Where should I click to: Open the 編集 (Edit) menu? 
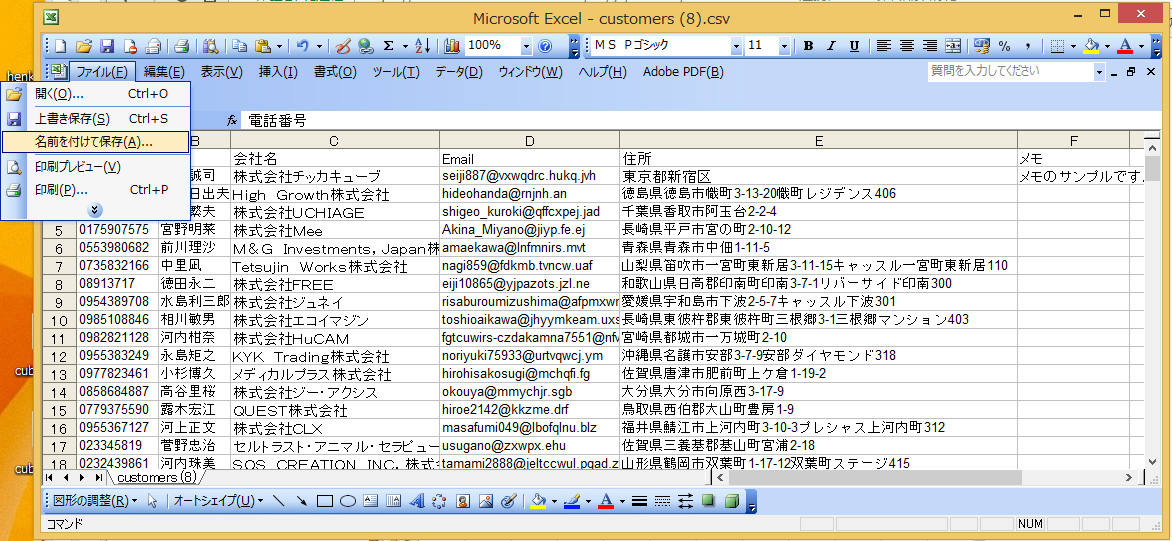tap(164, 72)
